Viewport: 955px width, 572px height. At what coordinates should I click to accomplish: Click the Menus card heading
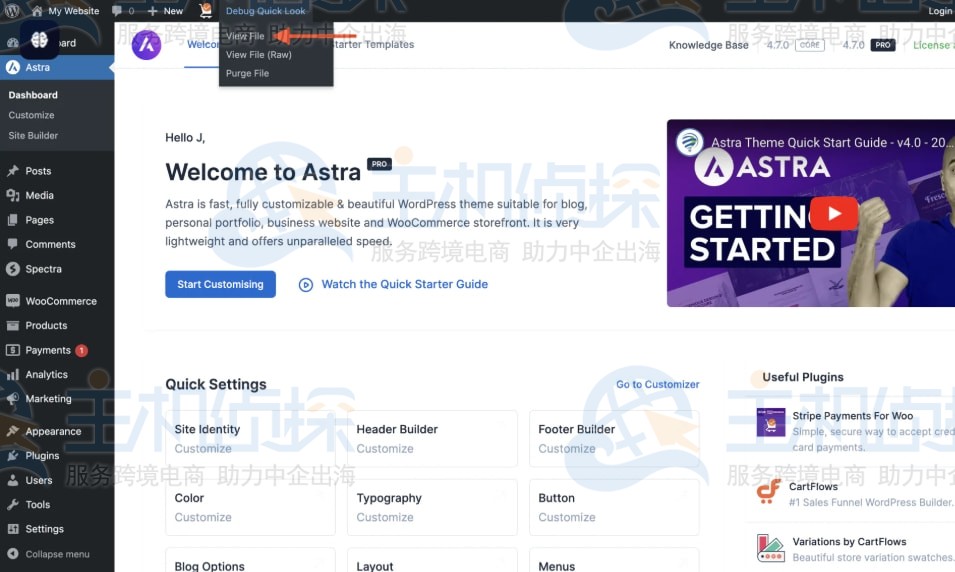click(556, 566)
